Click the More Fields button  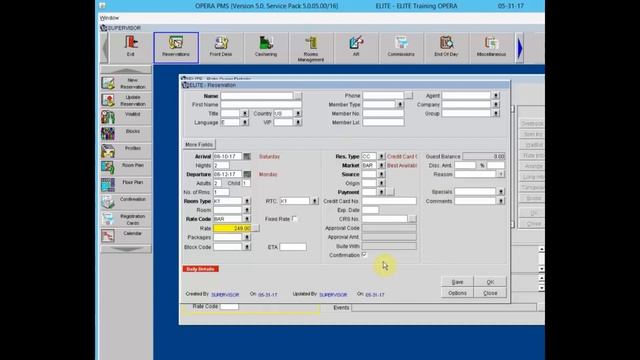pyautogui.click(x=199, y=144)
